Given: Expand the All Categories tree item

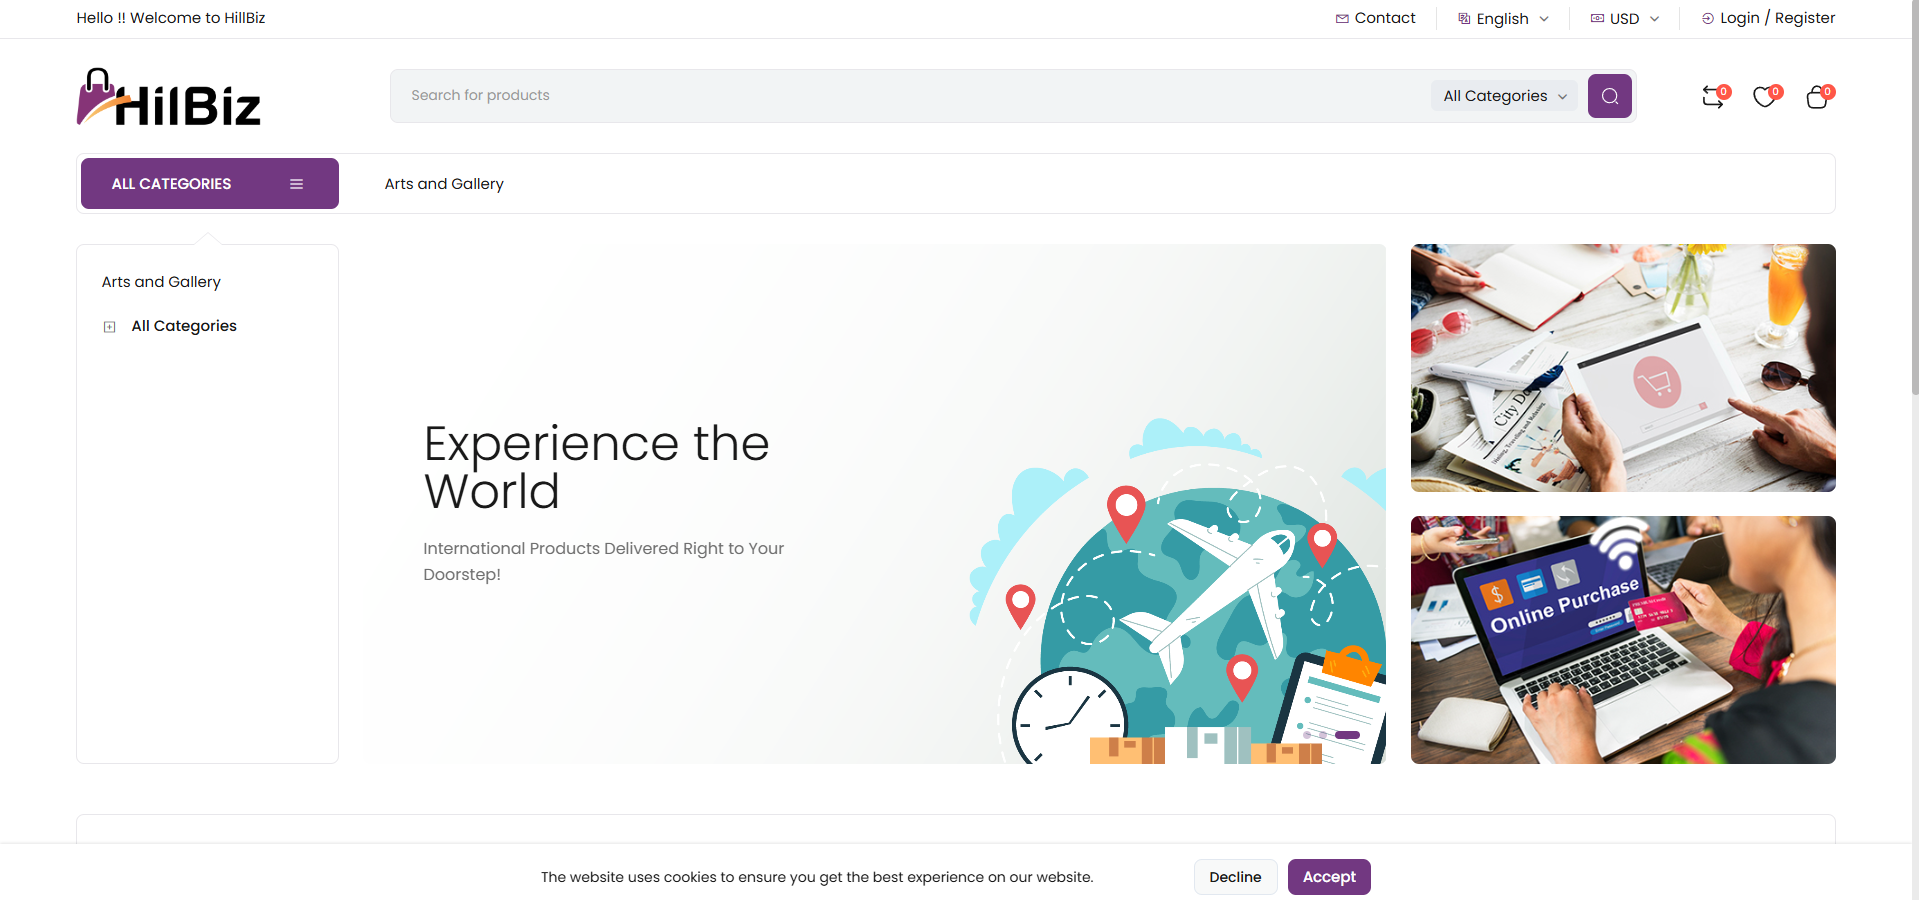Looking at the screenshot, I should click(110, 327).
